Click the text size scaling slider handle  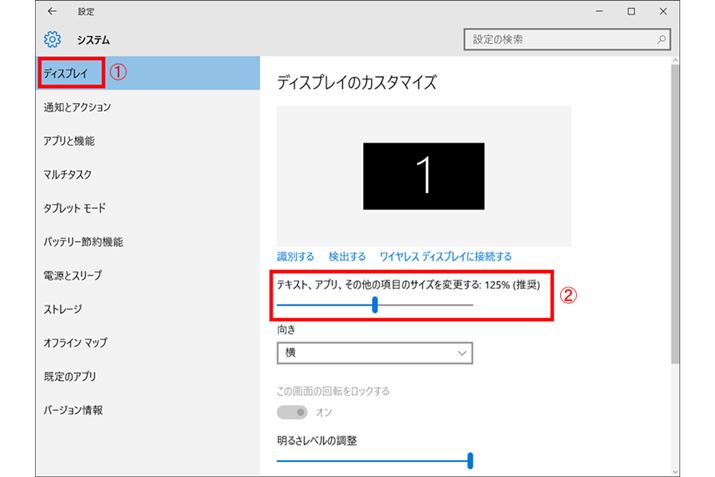(x=375, y=305)
